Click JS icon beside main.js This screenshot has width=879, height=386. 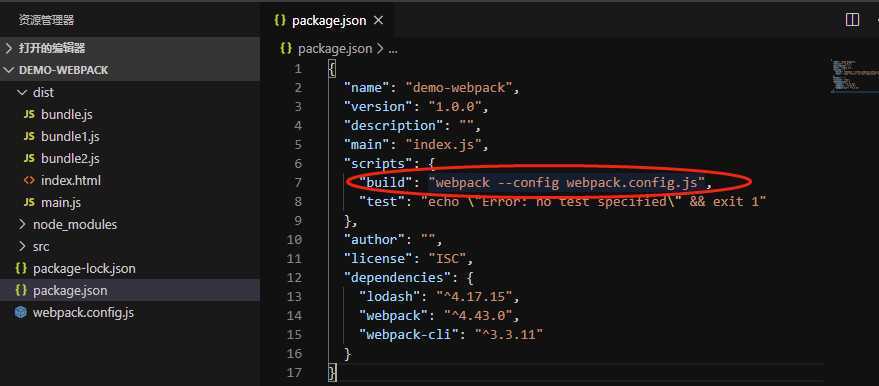29,203
